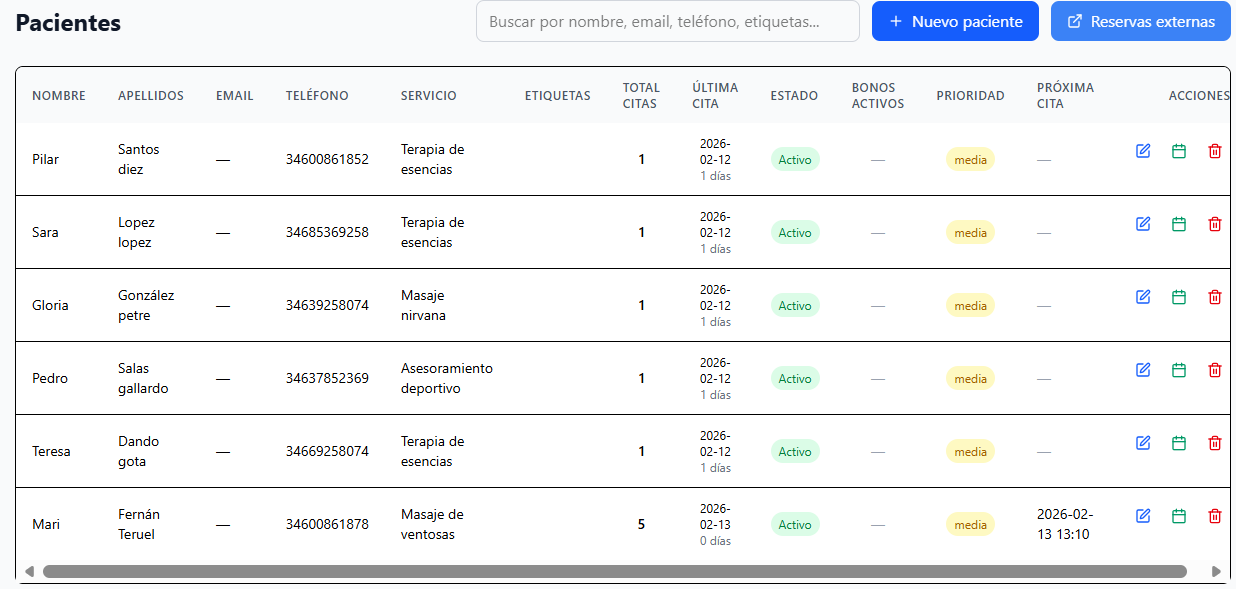Click Activo status badge for Sara
The width and height of the screenshot is (1236, 589).
pyautogui.click(x=795, y=233)
